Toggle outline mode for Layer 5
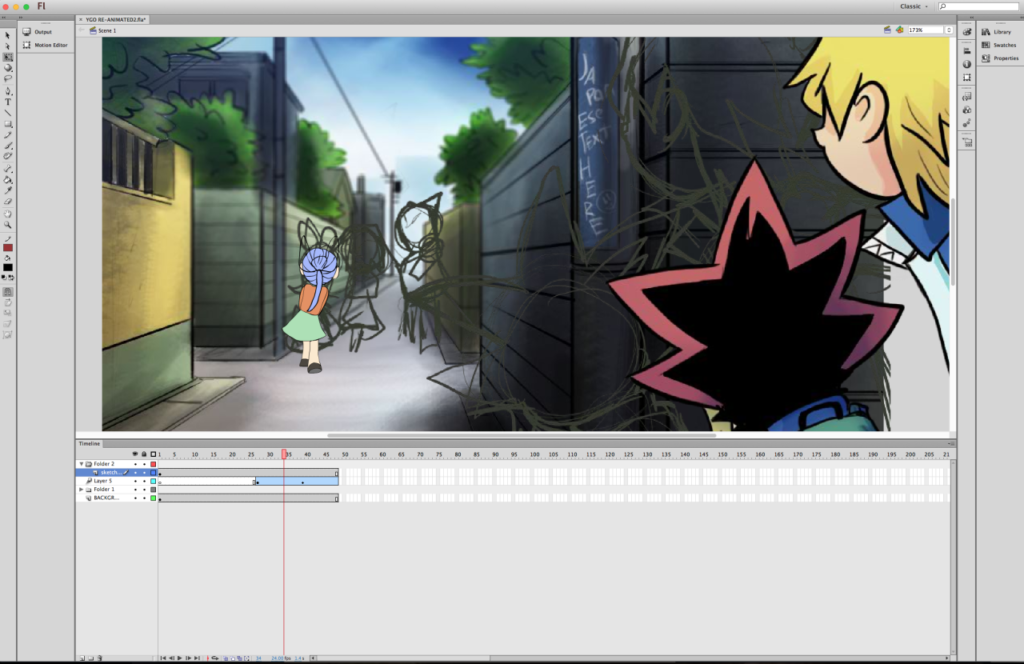Image resolution: width=1024 pixels, height=664 pixels. pos(153,481)
